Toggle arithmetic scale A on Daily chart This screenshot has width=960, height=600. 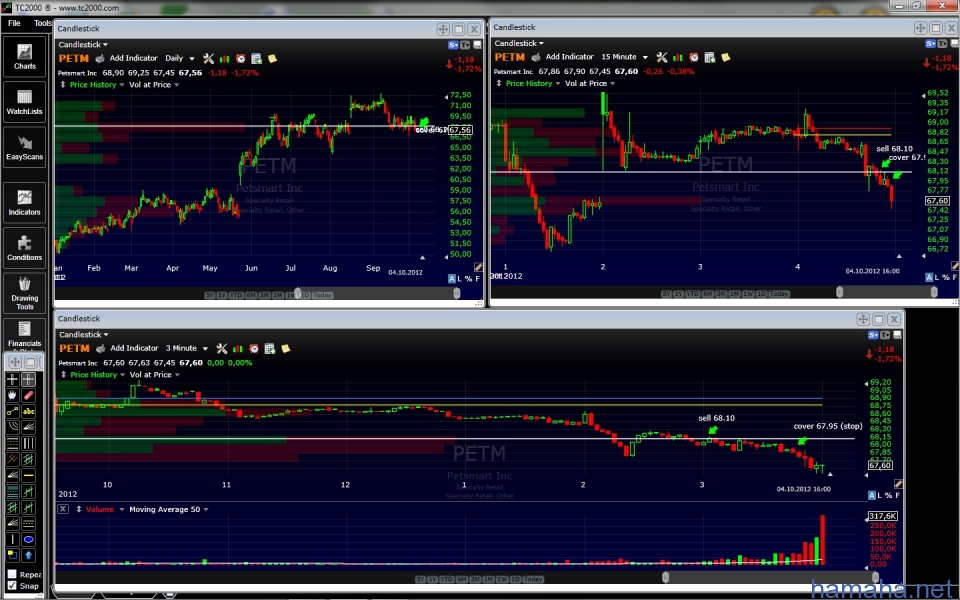452,279
